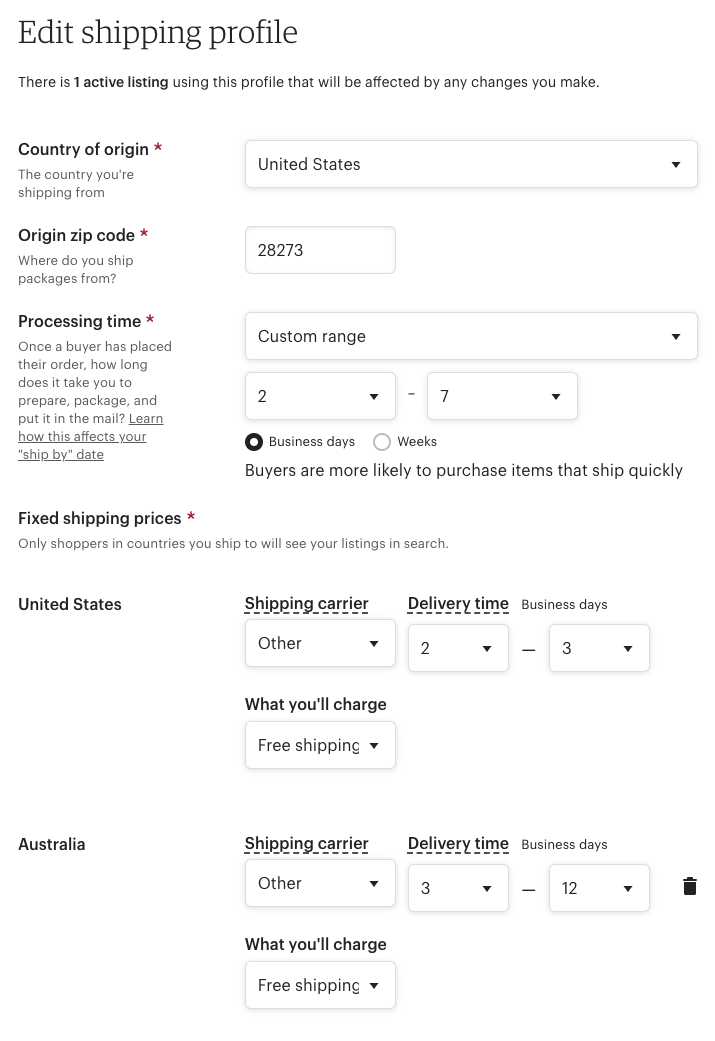
Task: Delete the Australia shipping destination with trash icon
Action: [690, 886]
